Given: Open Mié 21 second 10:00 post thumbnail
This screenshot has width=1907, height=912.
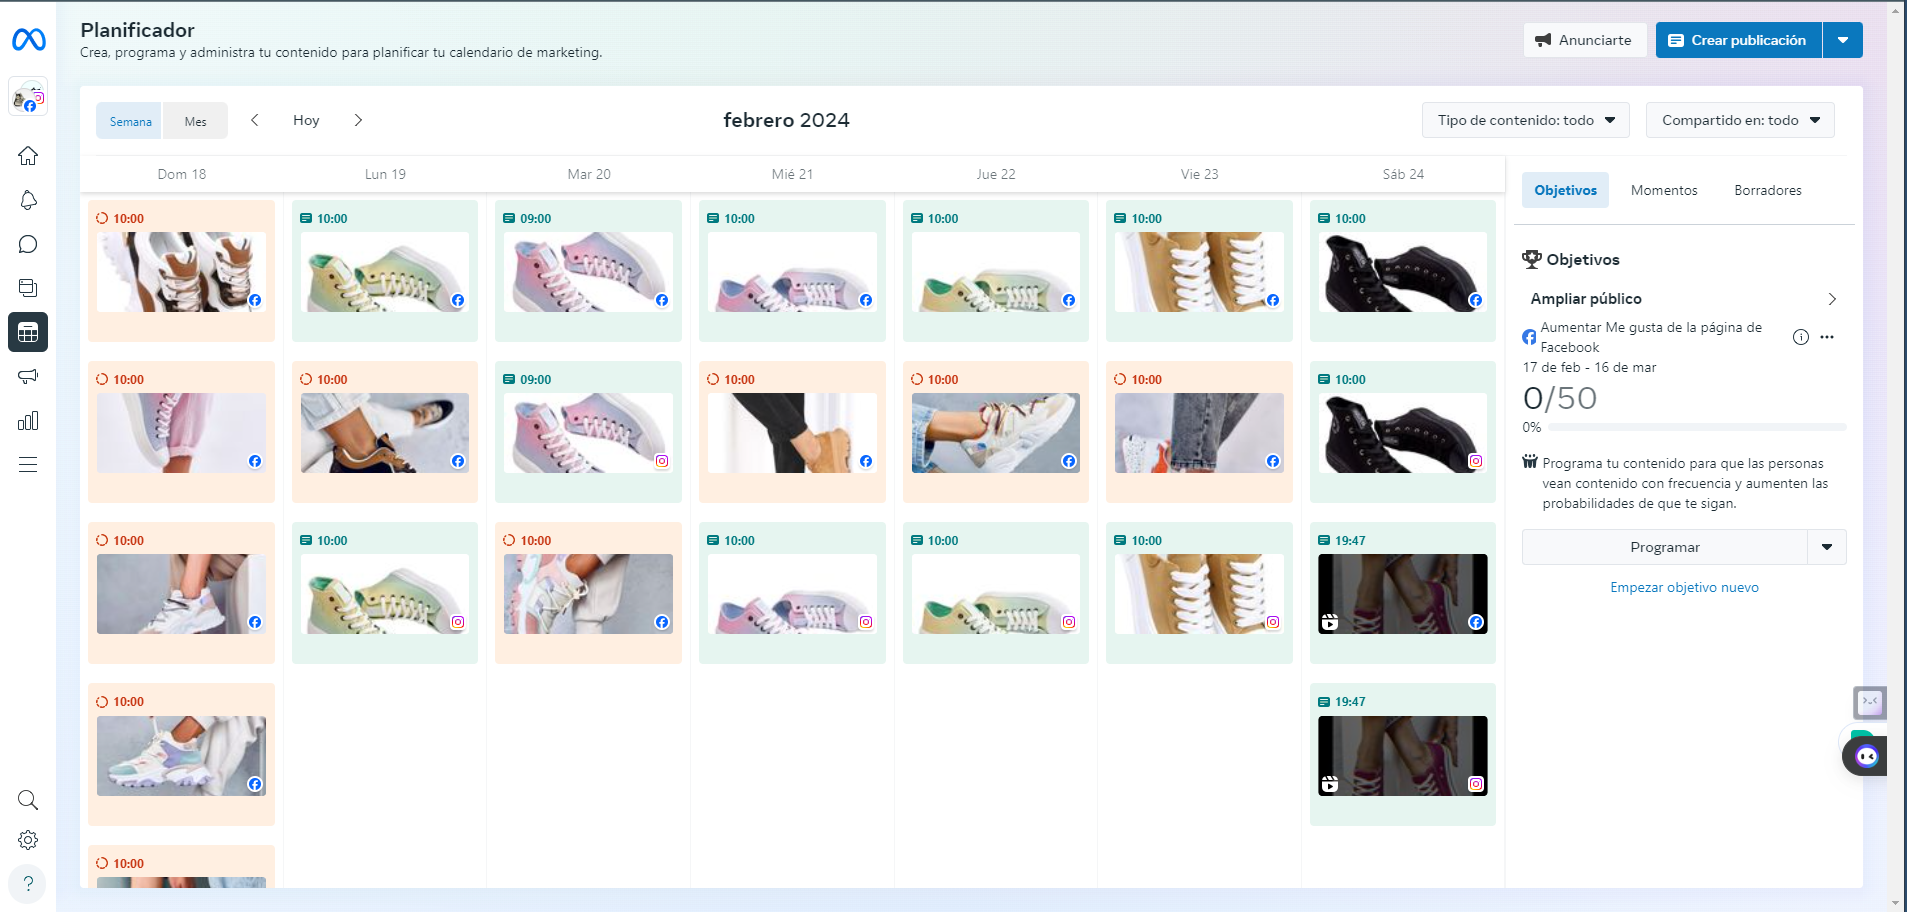Looking at the screenshot, I should (x=792, y=433).
